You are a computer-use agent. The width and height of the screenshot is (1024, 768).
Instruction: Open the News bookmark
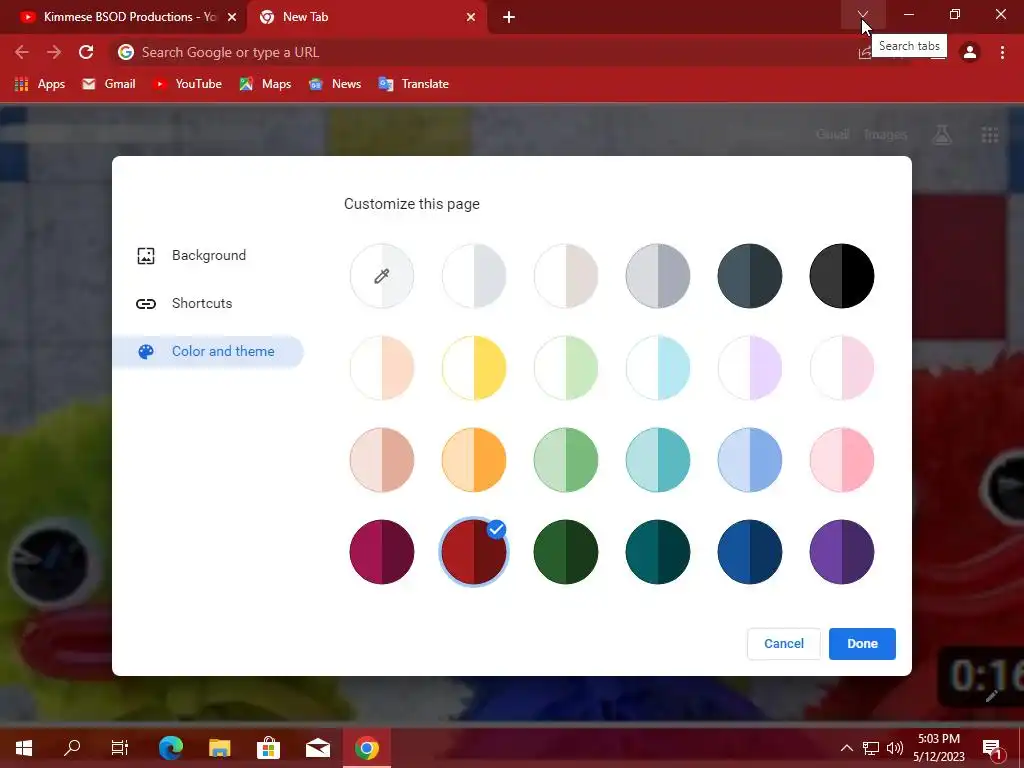(x=335, y=84)
